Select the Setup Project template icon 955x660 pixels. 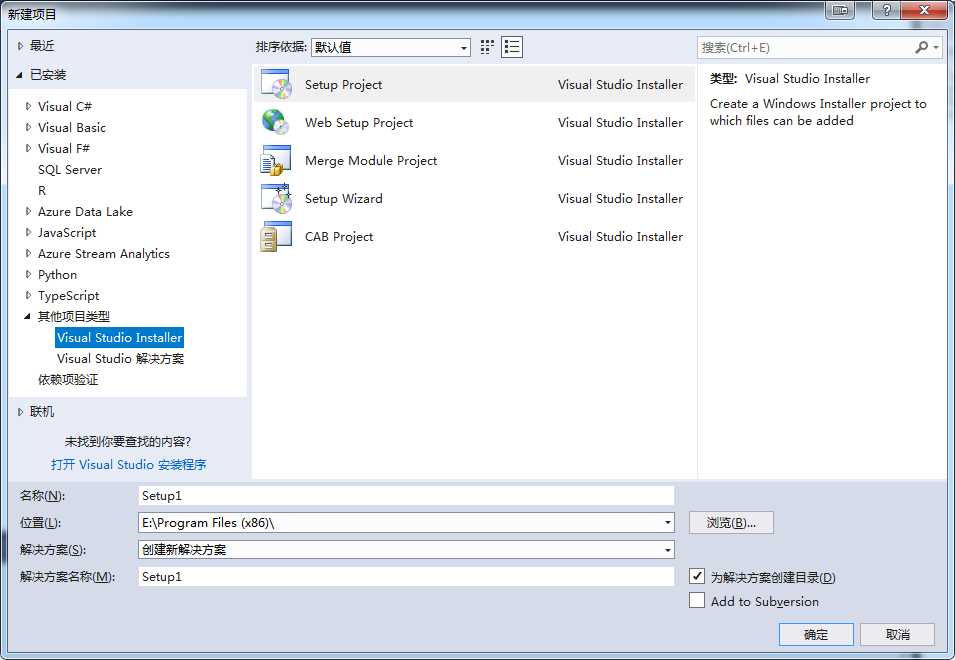pos(277,84)
